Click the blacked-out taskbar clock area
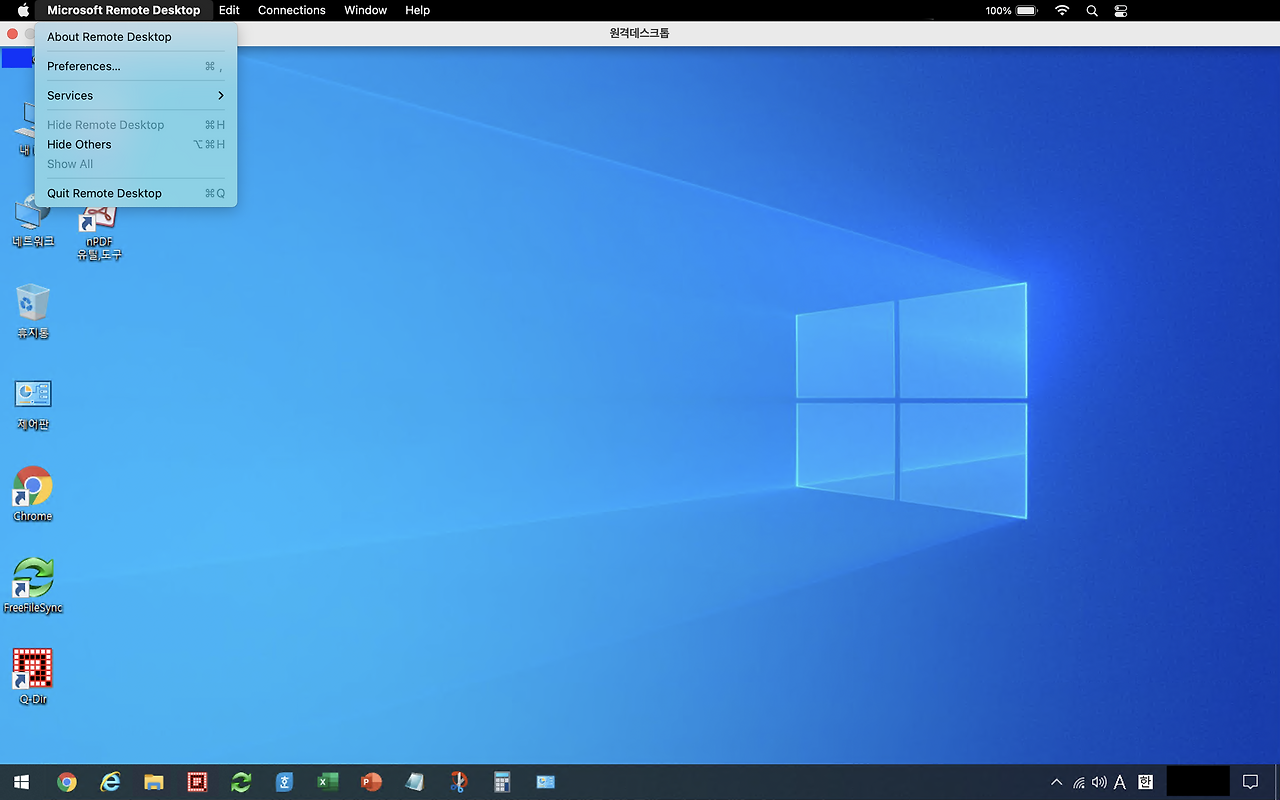Image resolution: width=1280 pixels, height=800 pixels. tap(1197, 780)
